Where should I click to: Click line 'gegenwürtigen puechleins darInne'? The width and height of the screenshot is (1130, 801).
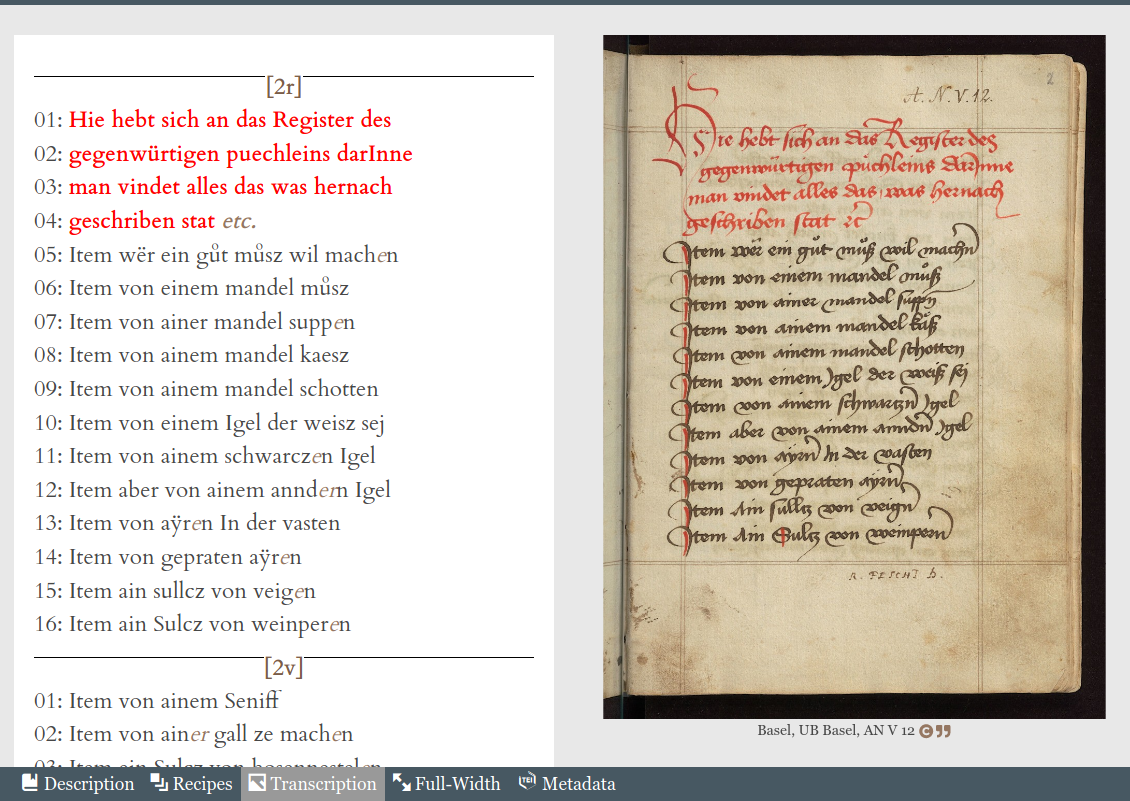point(241,154)
